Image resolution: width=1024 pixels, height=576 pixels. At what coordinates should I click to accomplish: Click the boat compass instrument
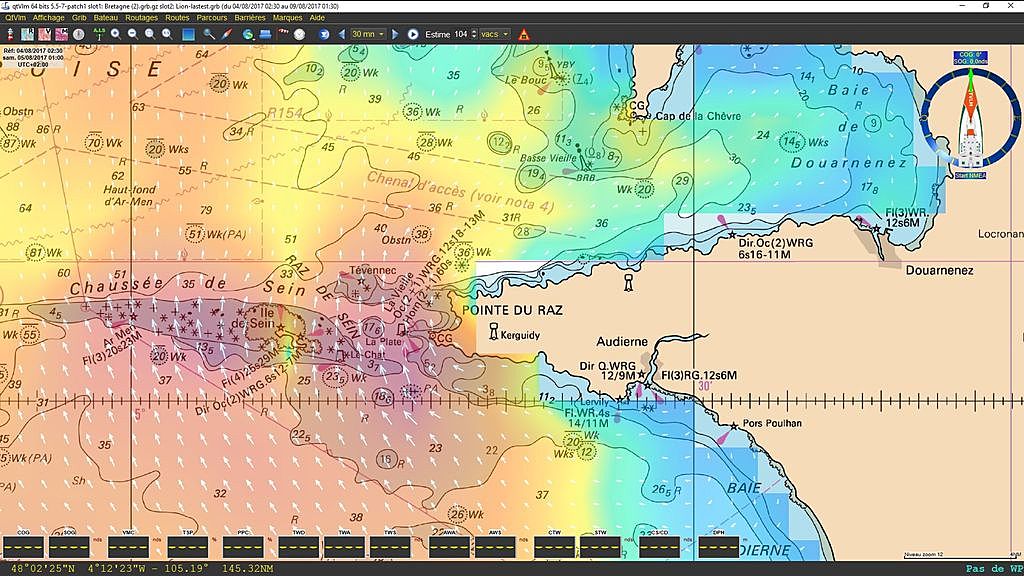(970, 118)
